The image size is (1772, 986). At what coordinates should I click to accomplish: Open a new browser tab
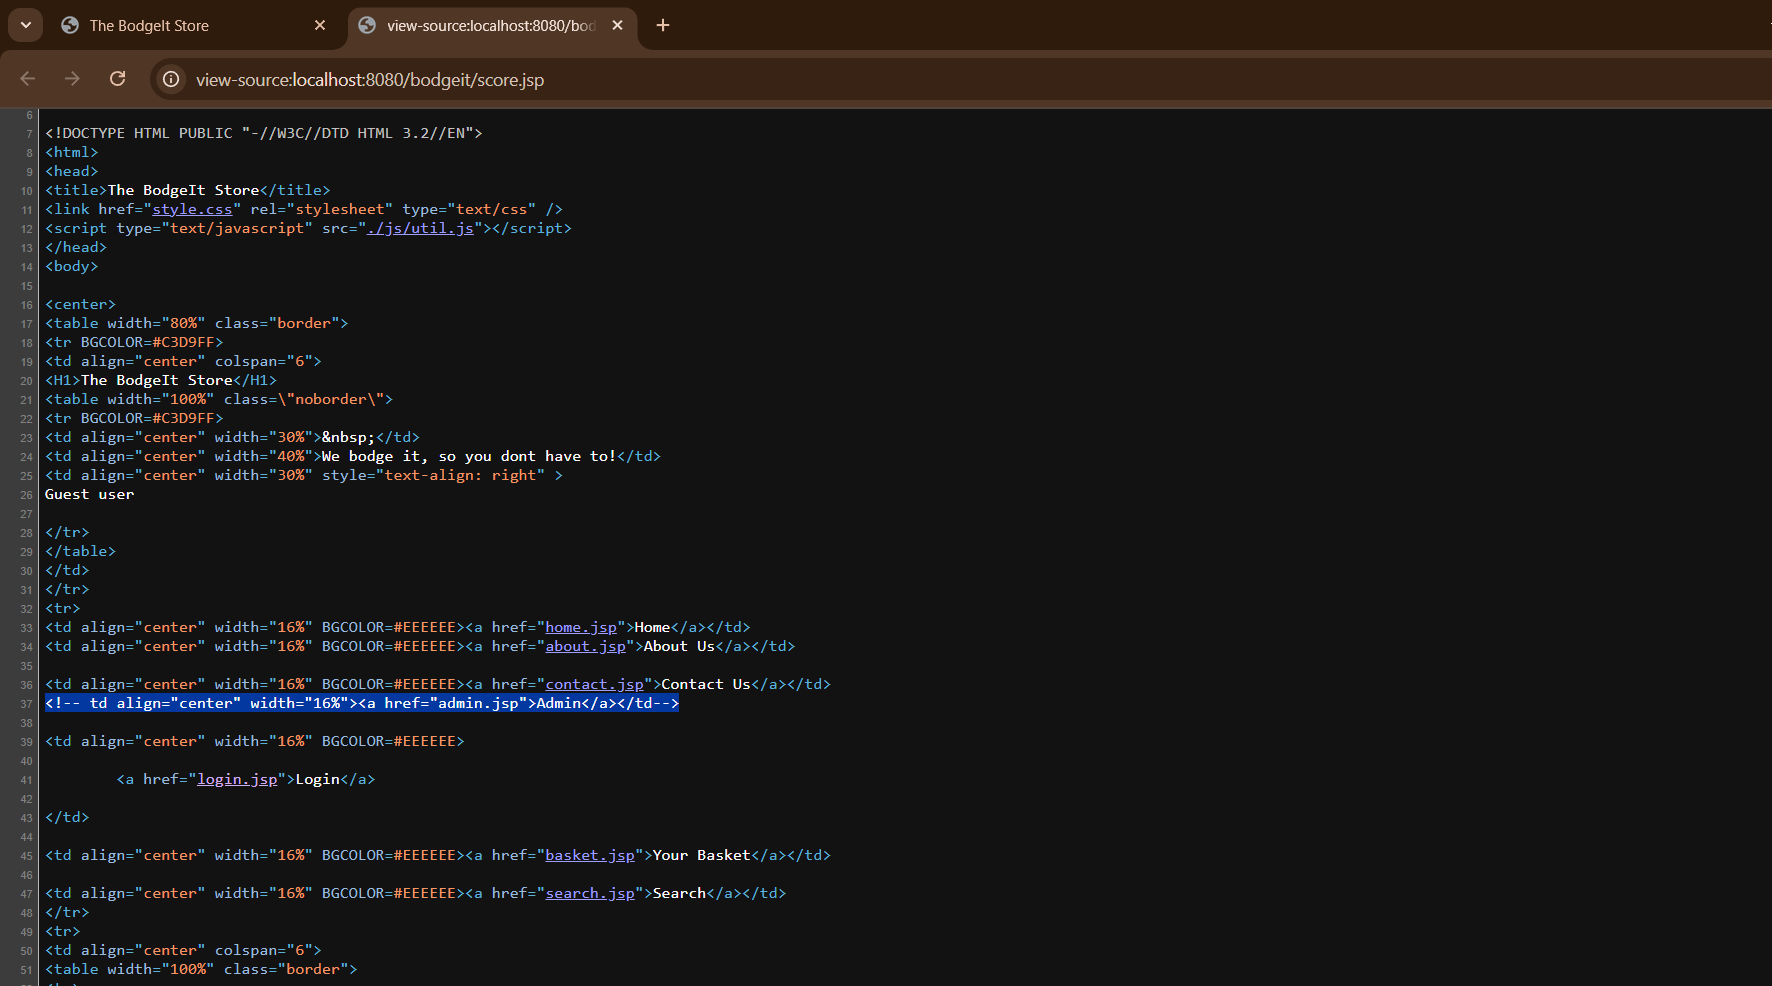663,25
